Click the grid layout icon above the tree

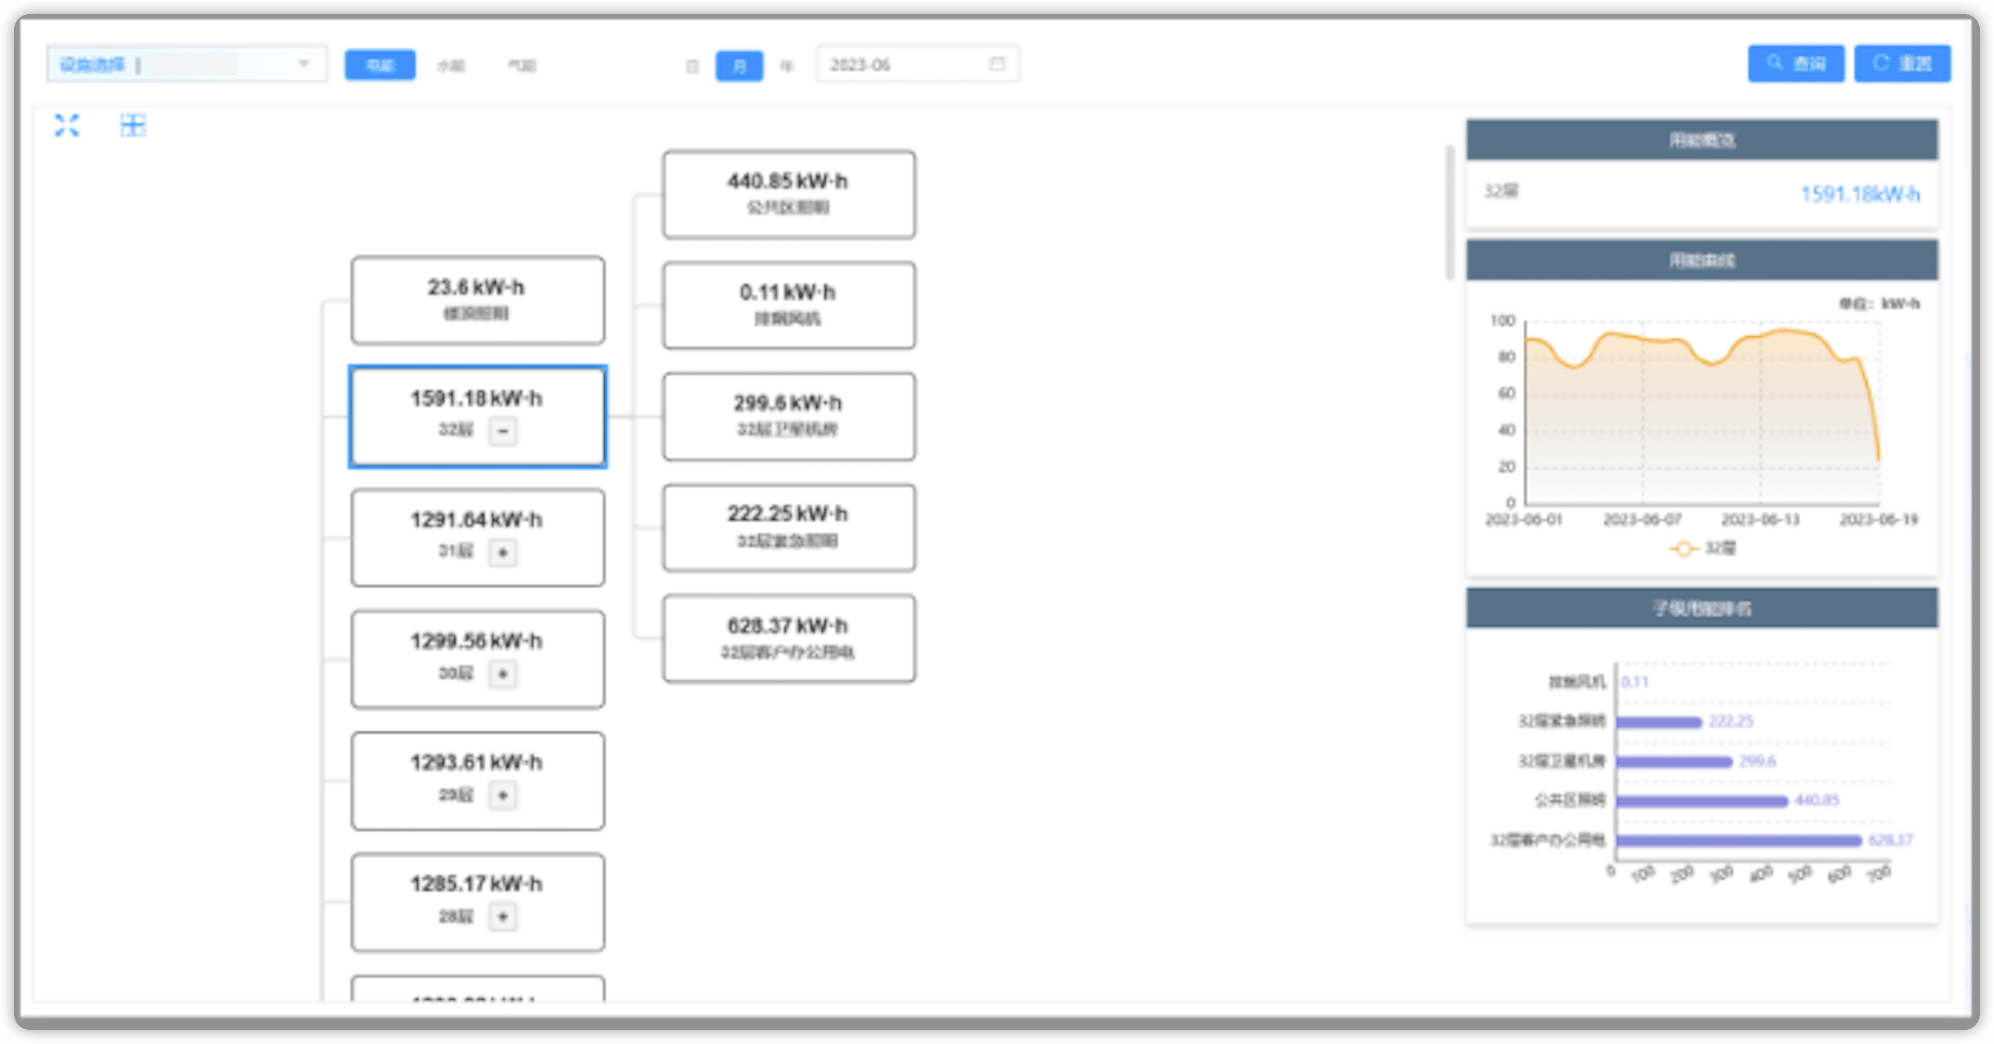(x=133, y=125)
